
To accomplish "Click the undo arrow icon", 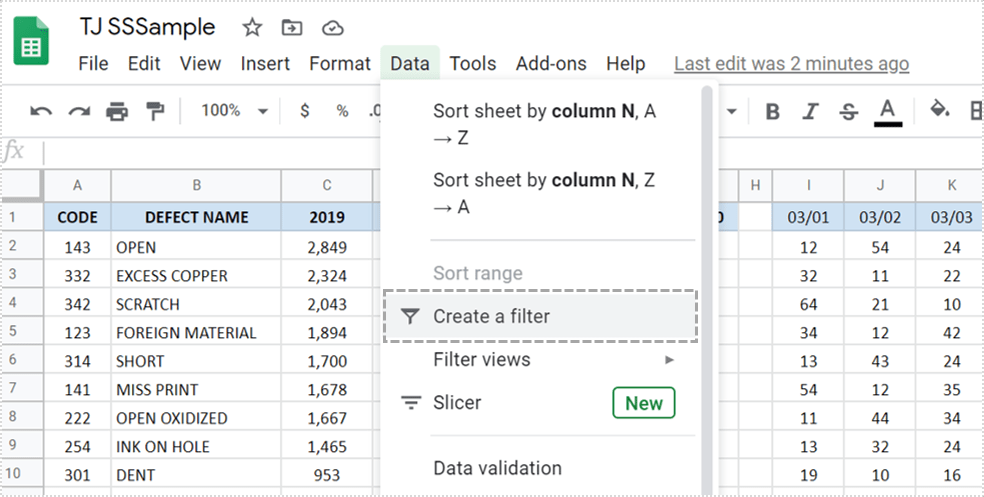I will click(x=41, y=111).
